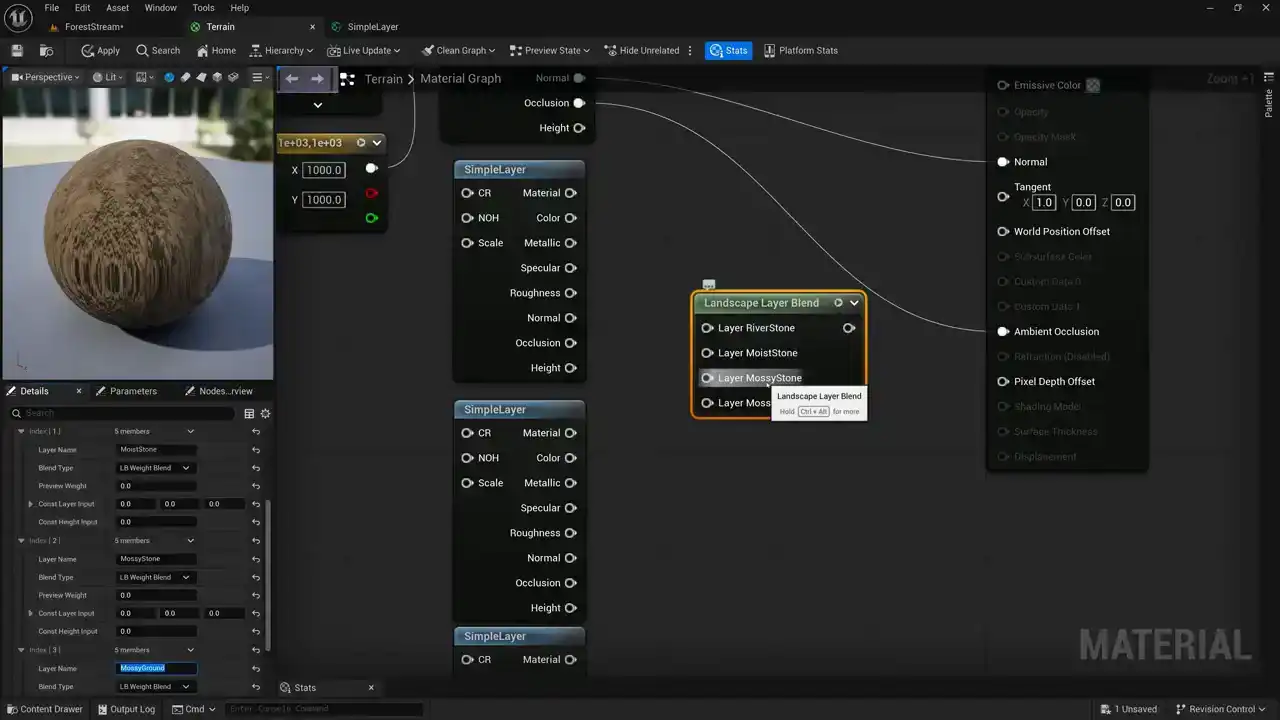Click the Browse to asset icon
This screenshot has height=720, width=1280.
pos(46,50)
